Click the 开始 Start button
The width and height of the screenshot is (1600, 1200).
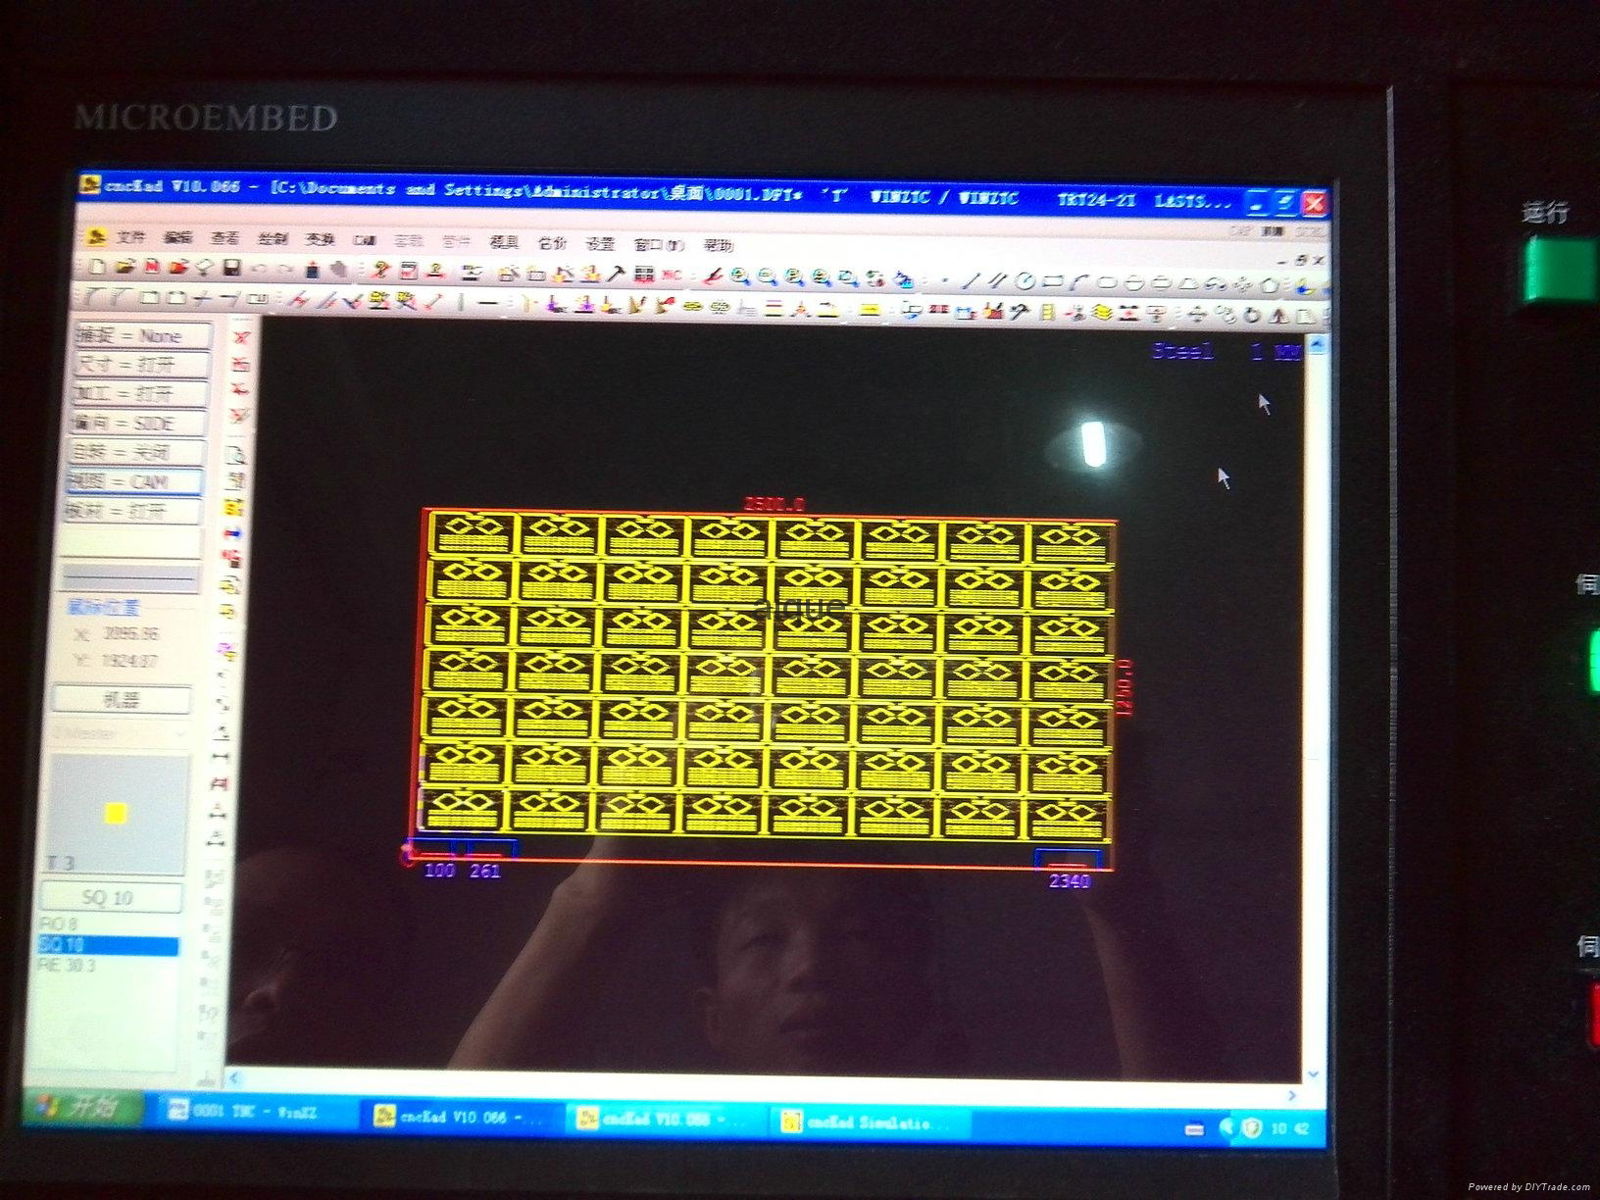[82, 1107]
